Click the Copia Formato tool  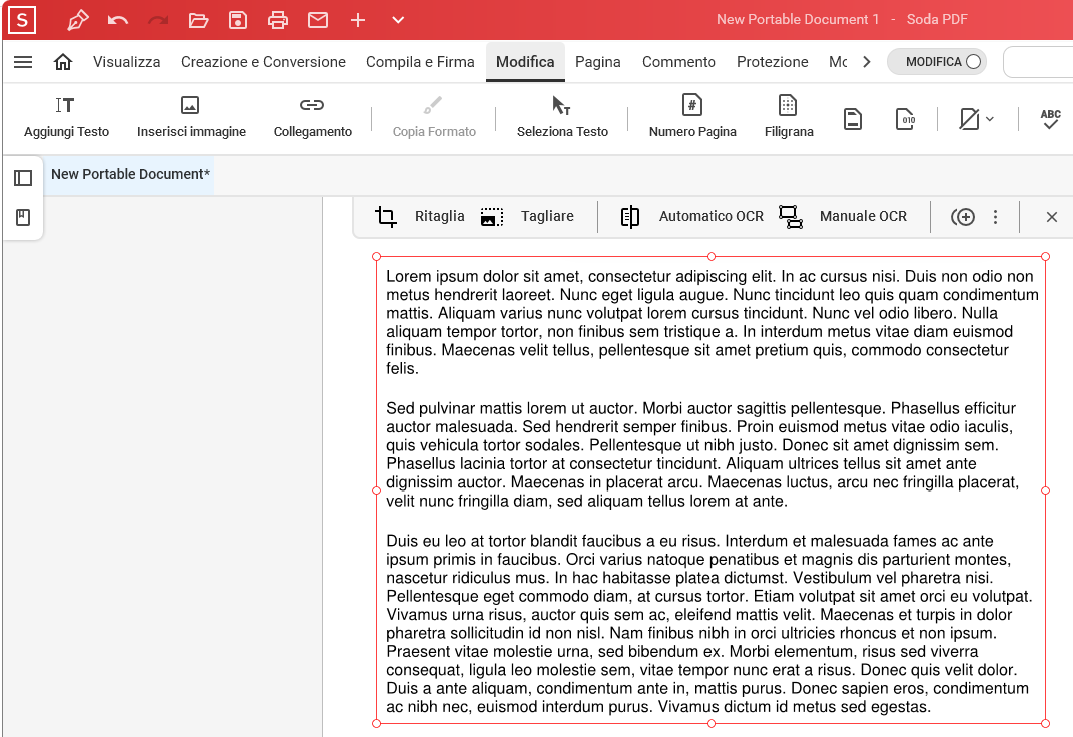click(x=434, y=117)
